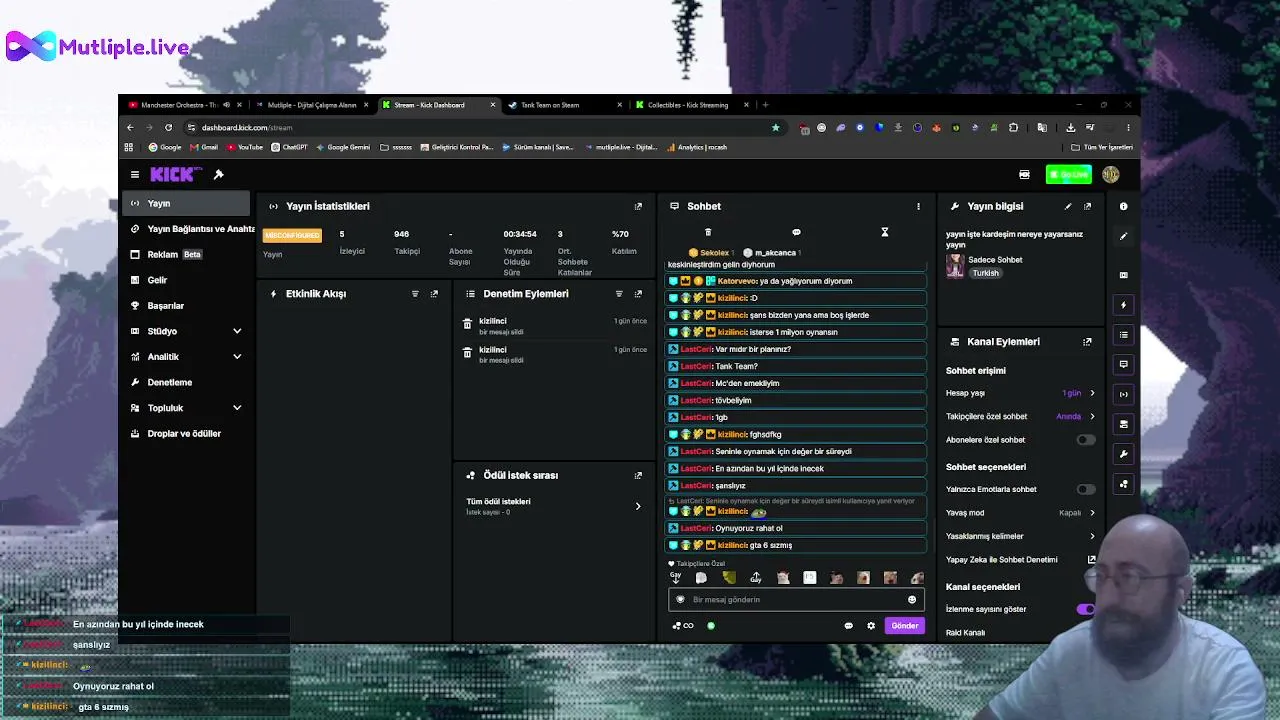
Task: Open Gelir sidebar item
Action: point(186,280)
